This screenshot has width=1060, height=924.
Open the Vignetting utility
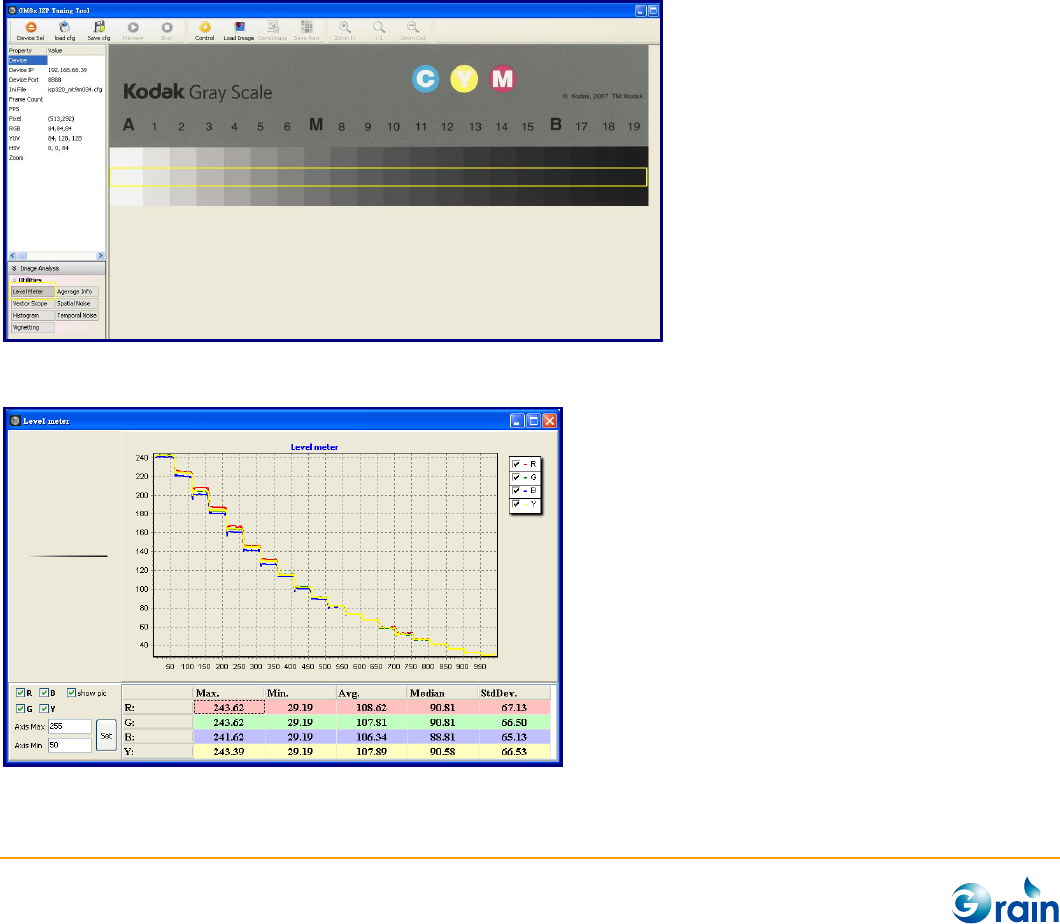pos(32,327)
